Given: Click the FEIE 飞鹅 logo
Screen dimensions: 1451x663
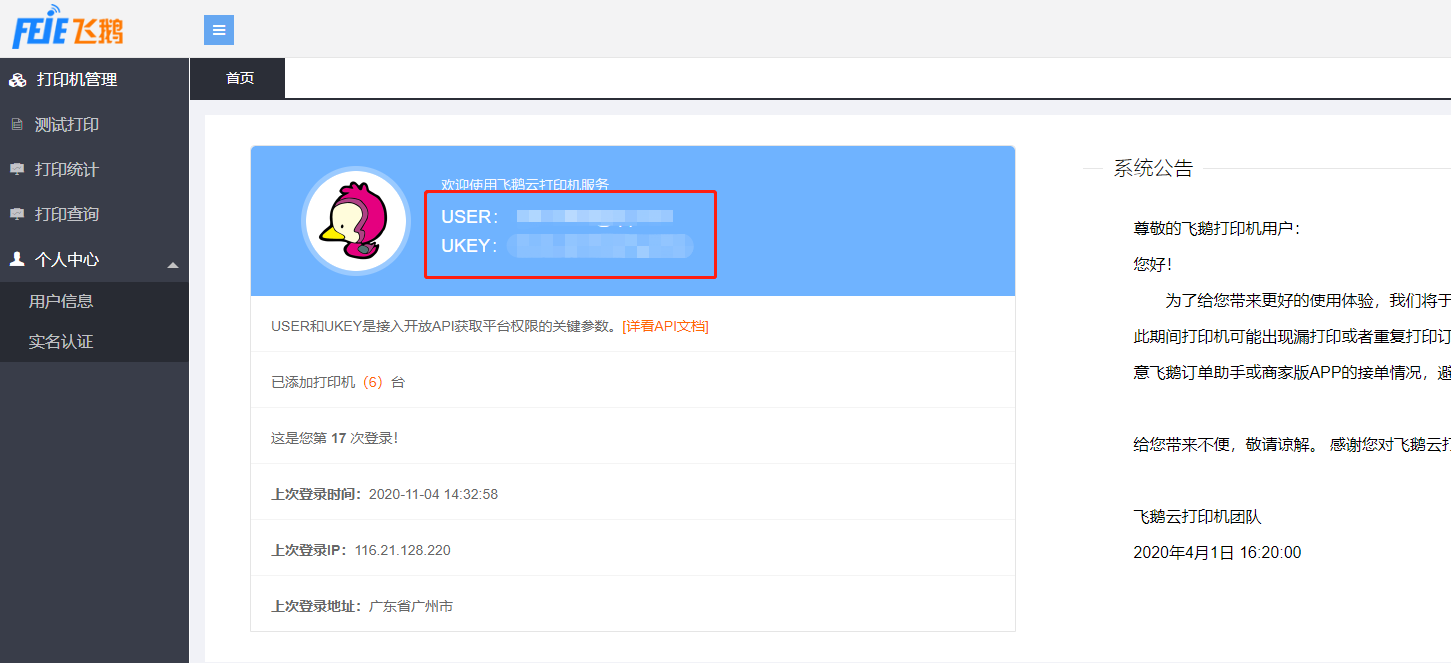Looking at the screenshot, I should tap(68, 28).
